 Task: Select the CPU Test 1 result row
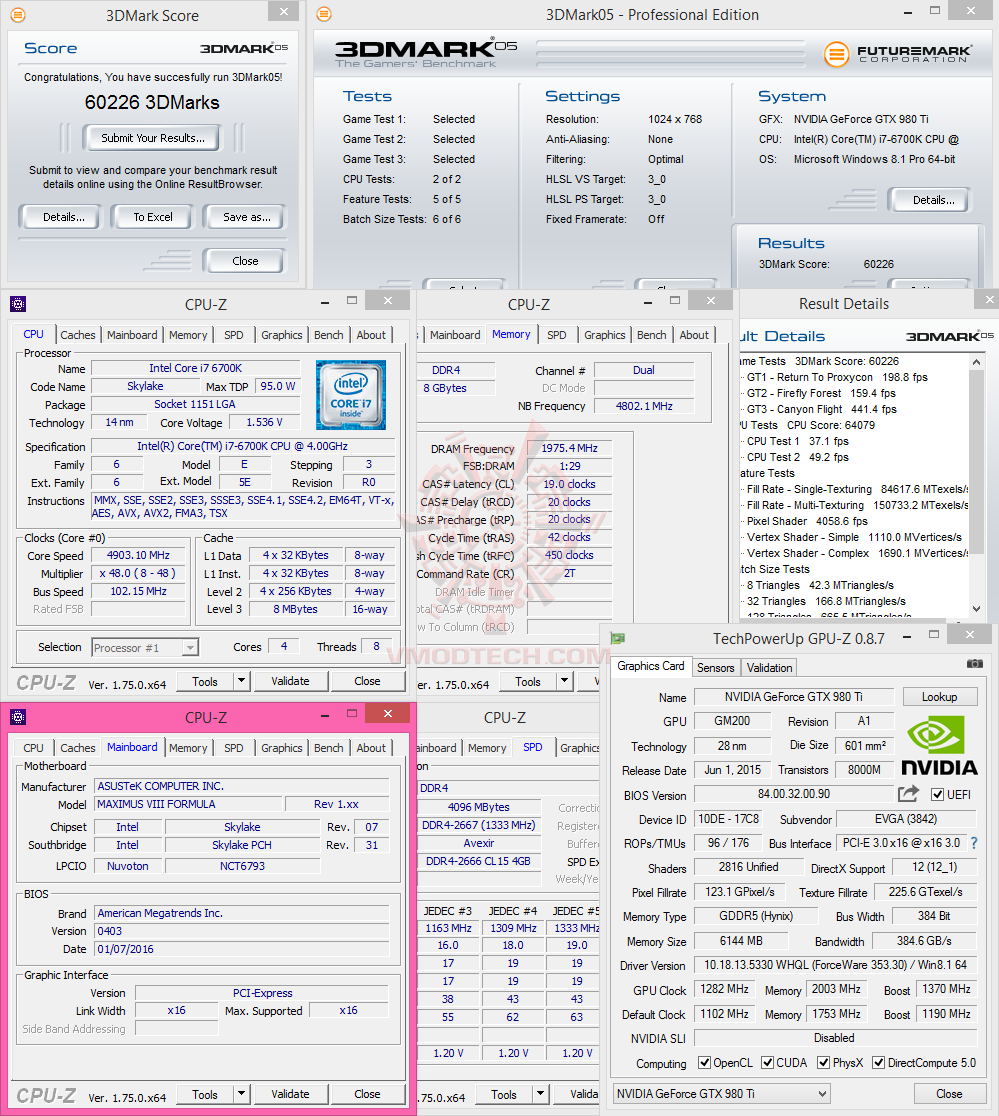tap(797, 441)
